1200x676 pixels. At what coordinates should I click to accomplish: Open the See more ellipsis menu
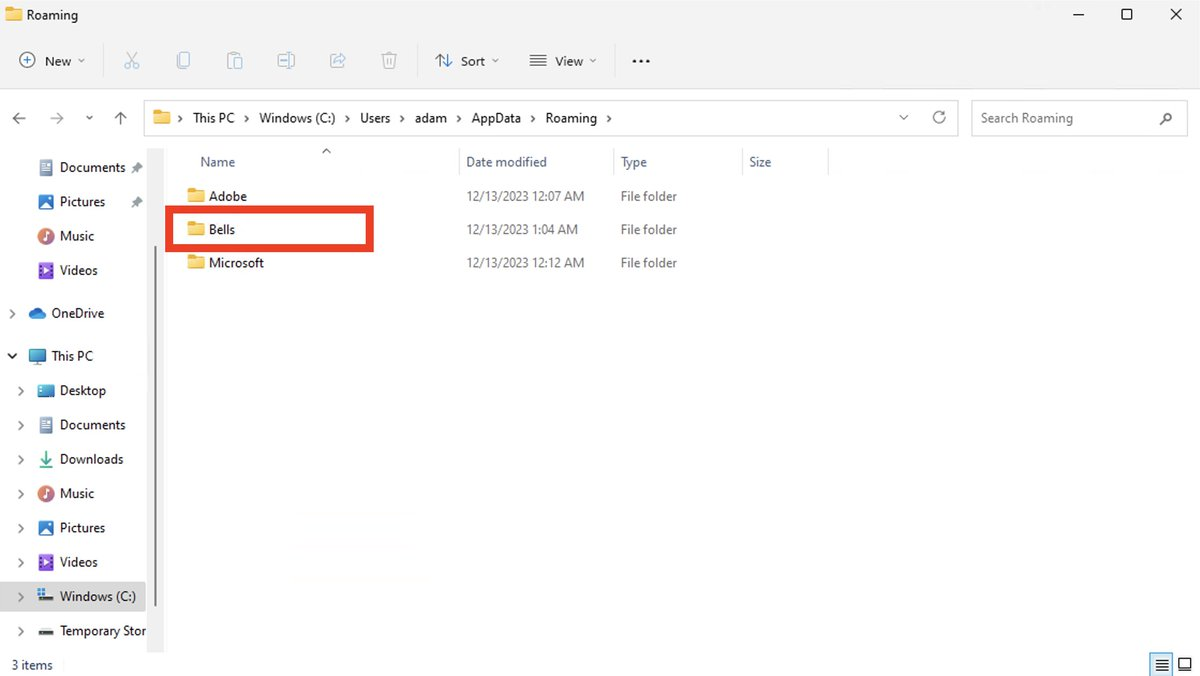point(641,61)
